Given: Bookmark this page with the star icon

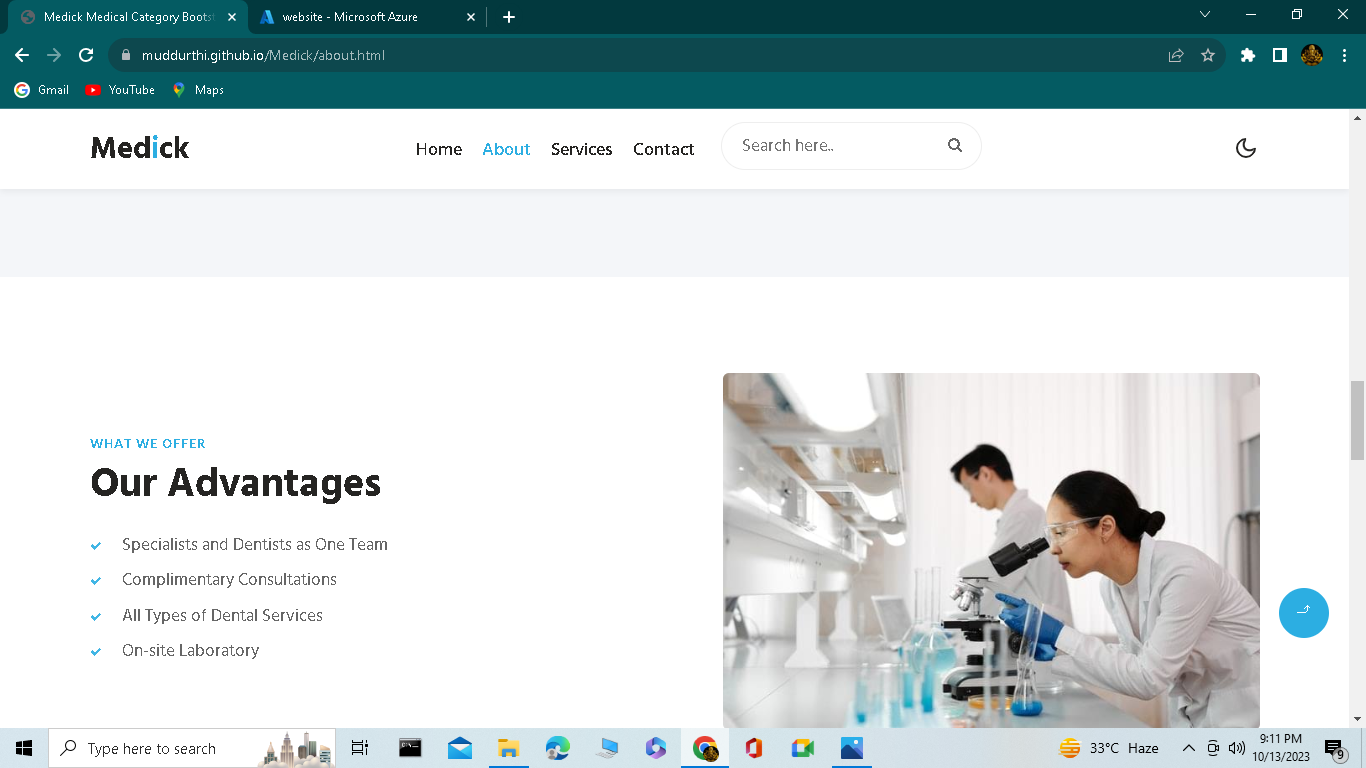Looking at the screenshot, I should tap(1209, 55).
